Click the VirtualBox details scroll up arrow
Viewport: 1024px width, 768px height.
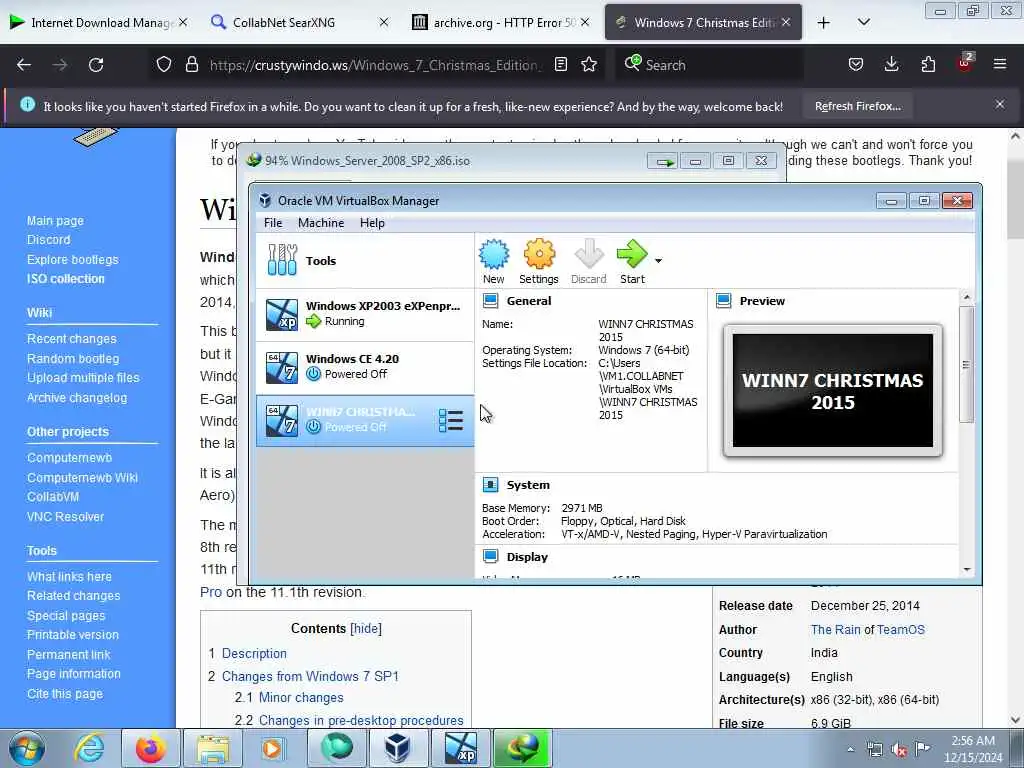(x=967, y=297)
